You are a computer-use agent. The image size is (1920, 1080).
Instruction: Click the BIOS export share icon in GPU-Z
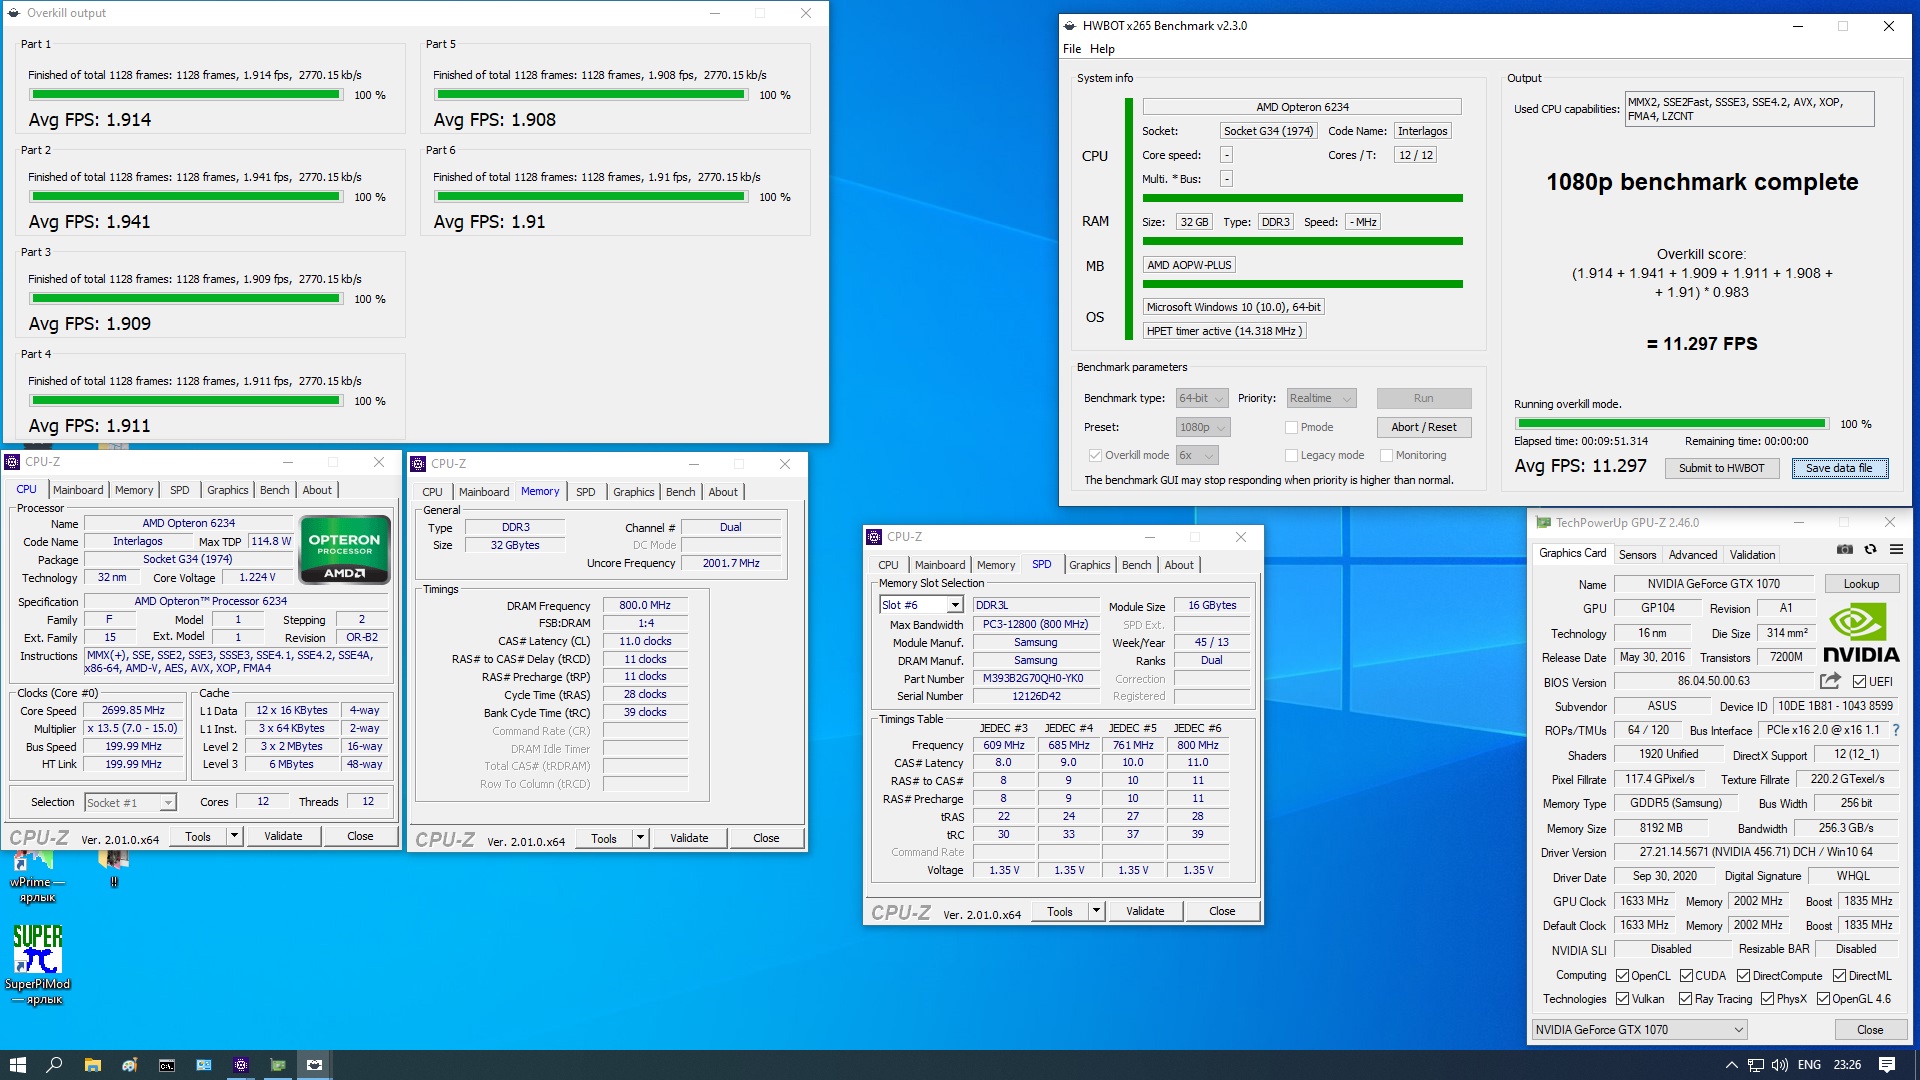[1830, 681]
